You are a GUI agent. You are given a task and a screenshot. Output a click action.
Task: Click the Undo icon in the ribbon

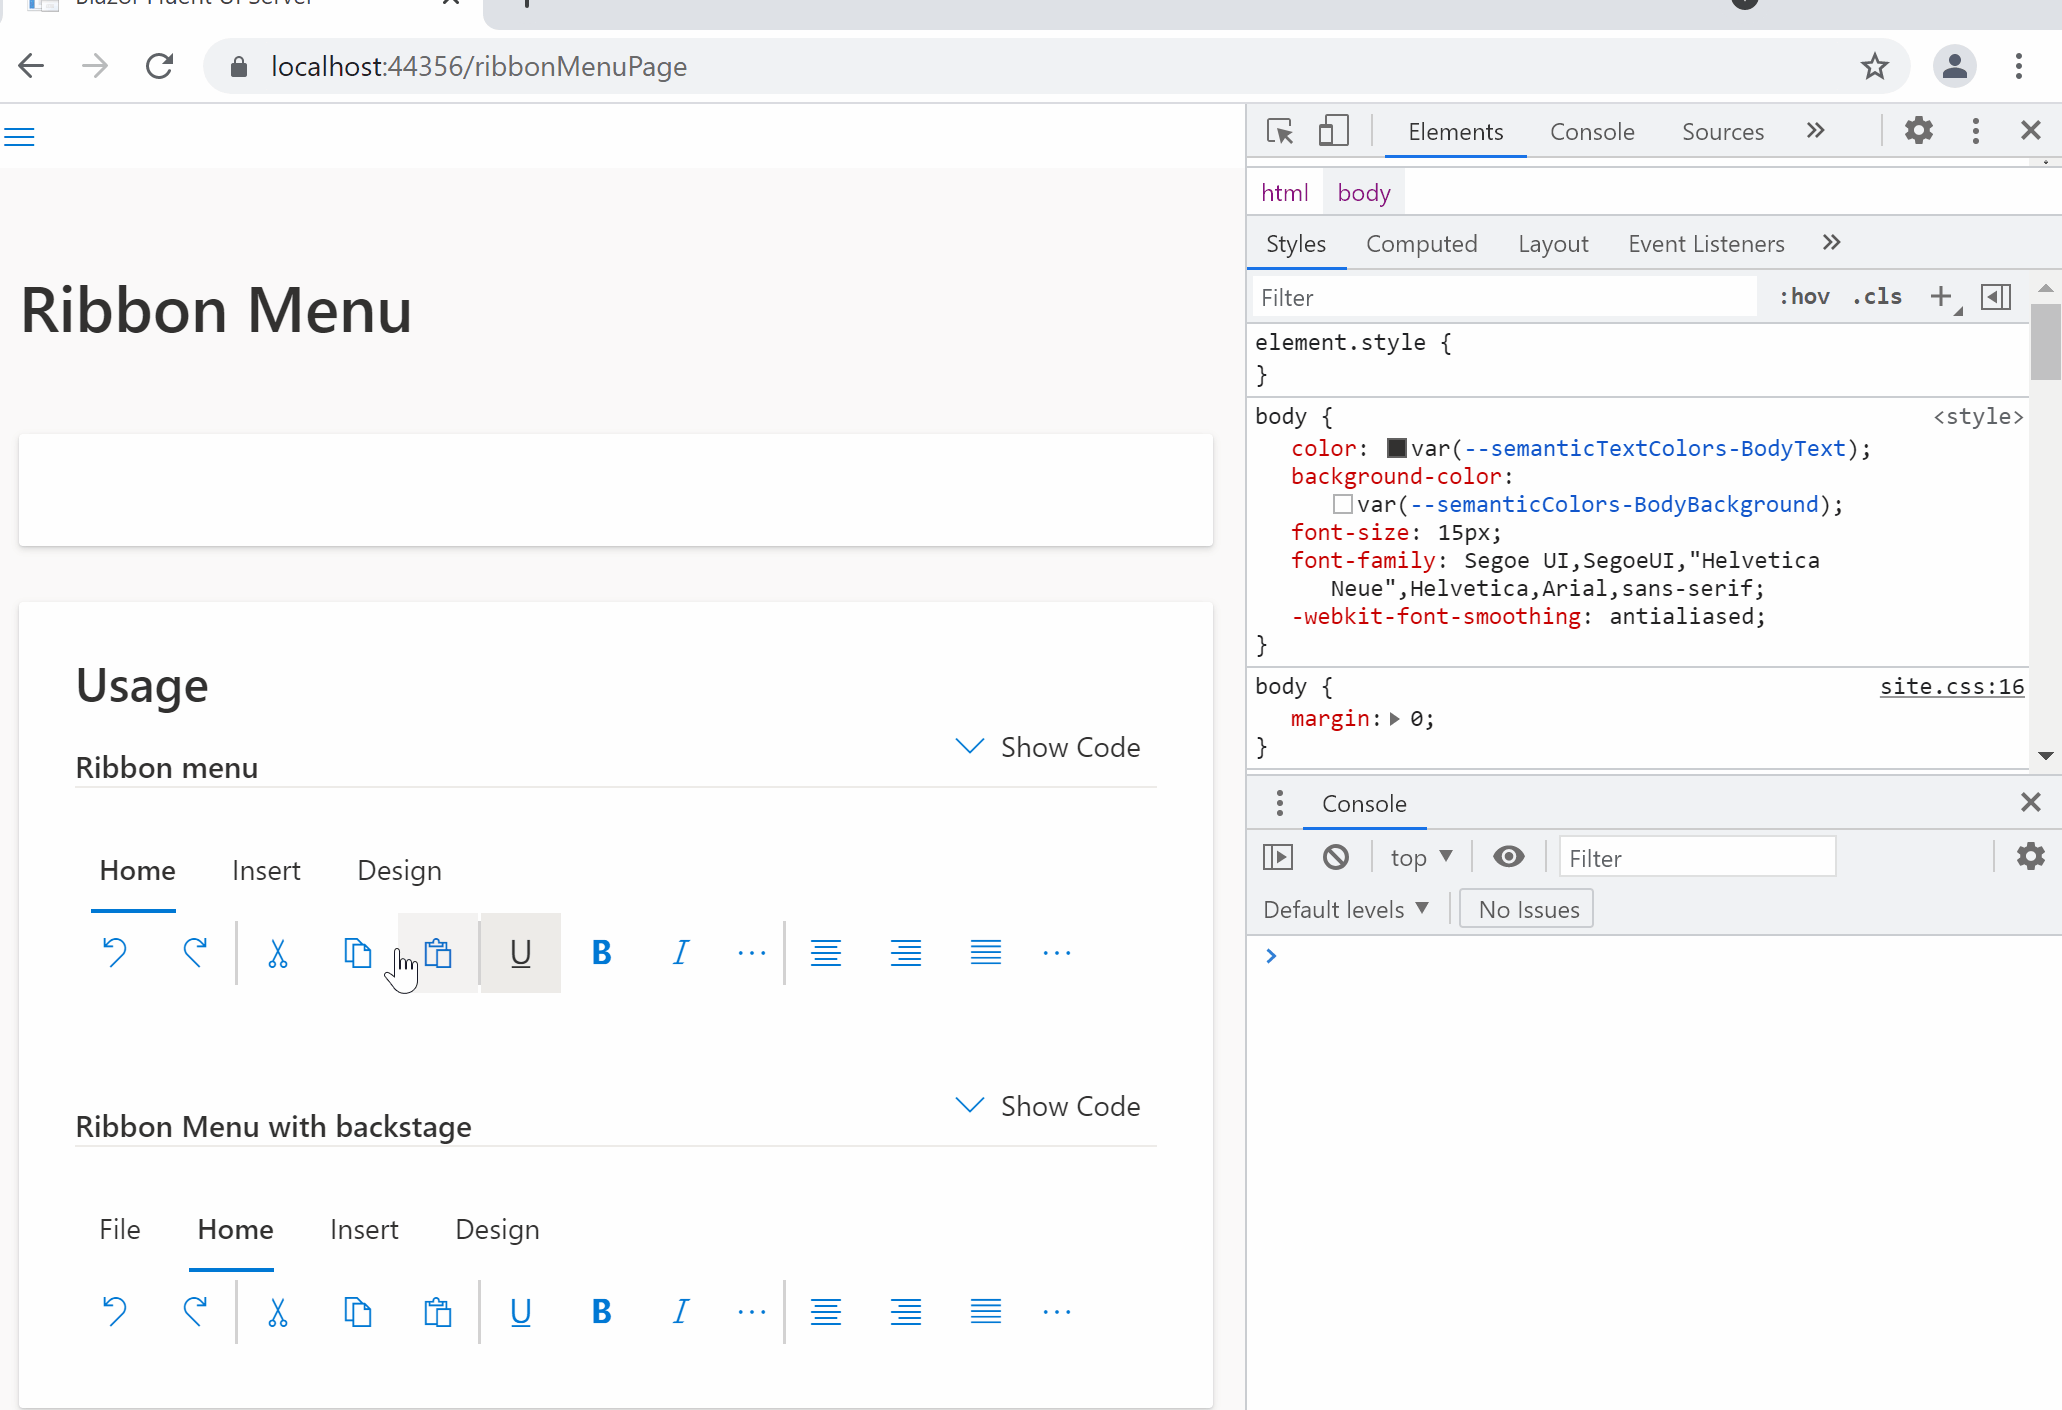114,952
